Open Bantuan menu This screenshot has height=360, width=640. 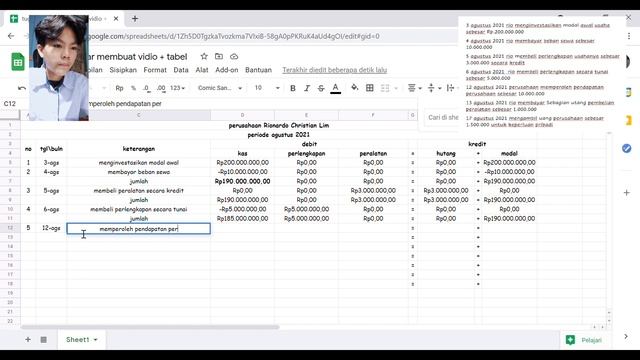tap(258, 70)
